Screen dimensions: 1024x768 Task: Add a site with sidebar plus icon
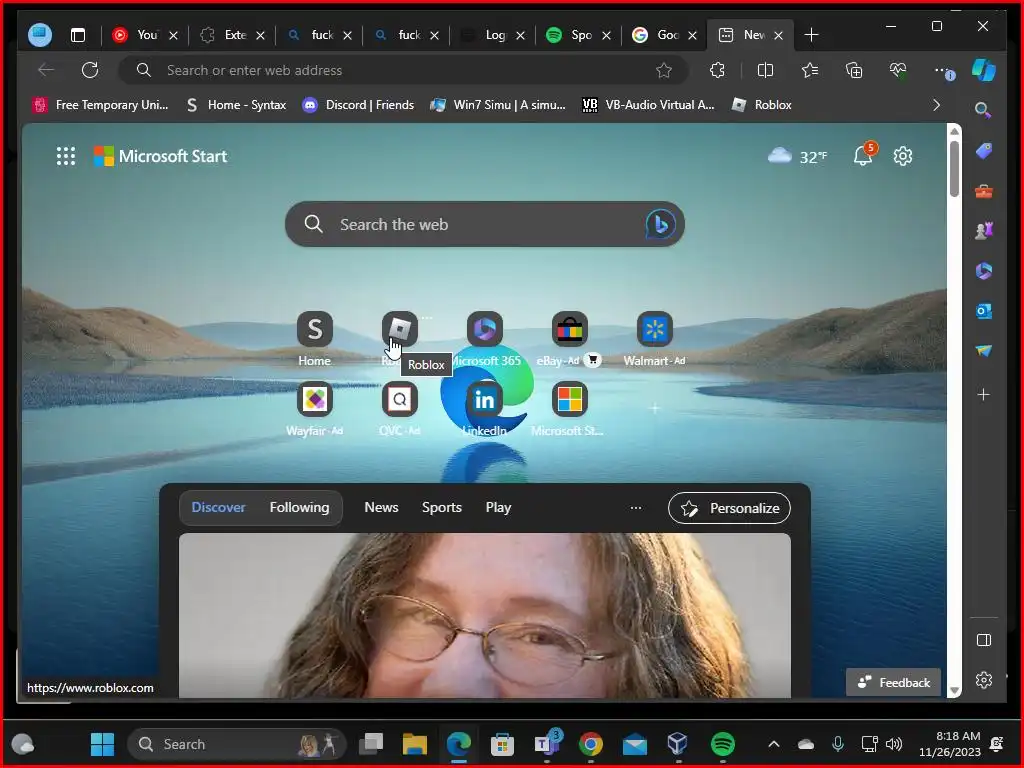coord(984,394)
